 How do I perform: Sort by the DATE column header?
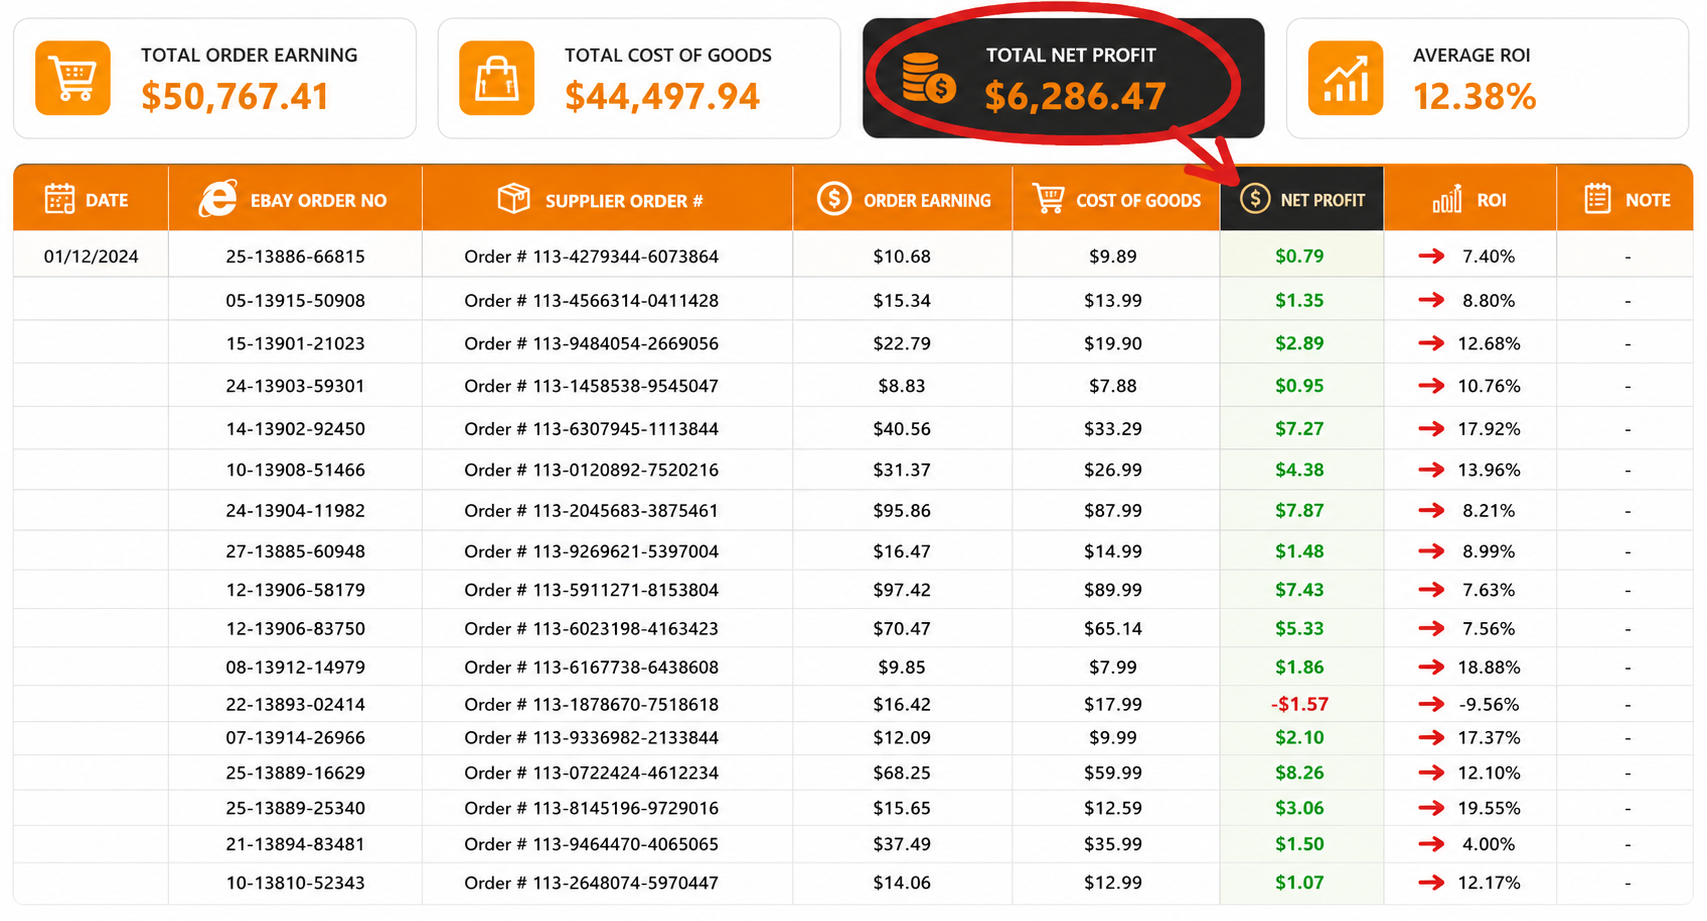(107, 200)
